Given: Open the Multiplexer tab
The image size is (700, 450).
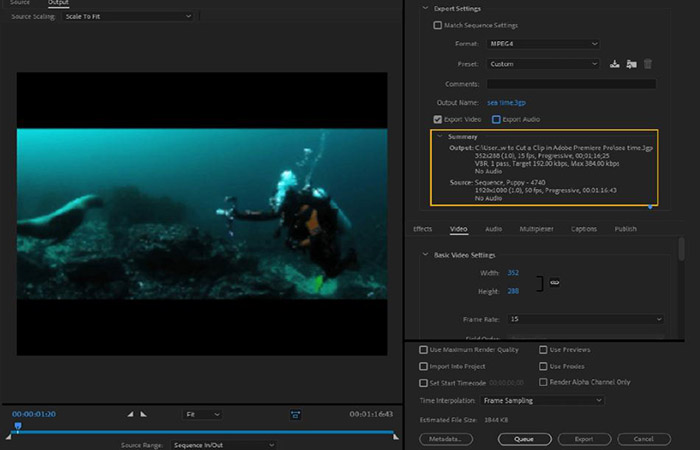Looking at the screenshot, I should (x=536, y=229).
